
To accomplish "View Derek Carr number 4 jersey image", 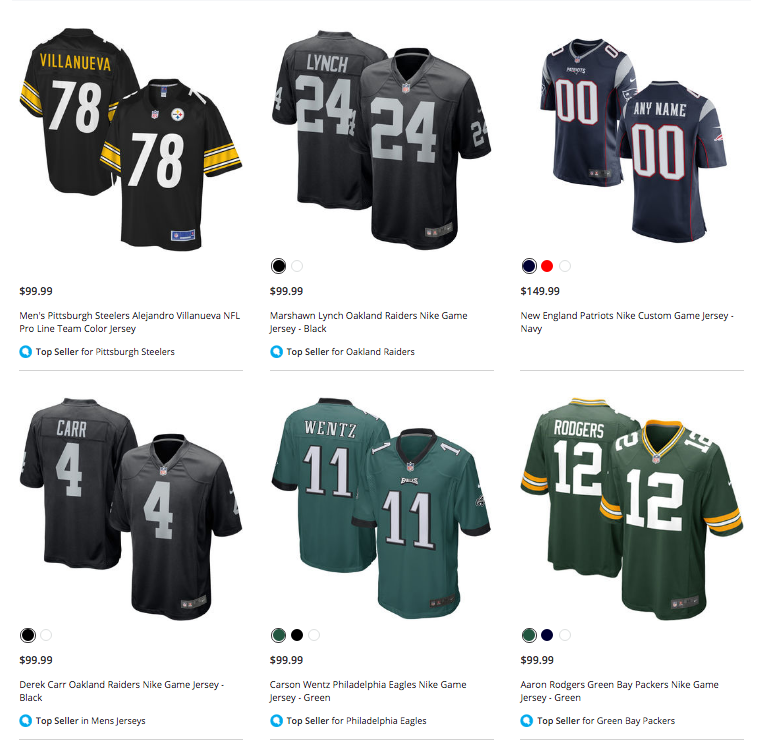I will point(131,508).
